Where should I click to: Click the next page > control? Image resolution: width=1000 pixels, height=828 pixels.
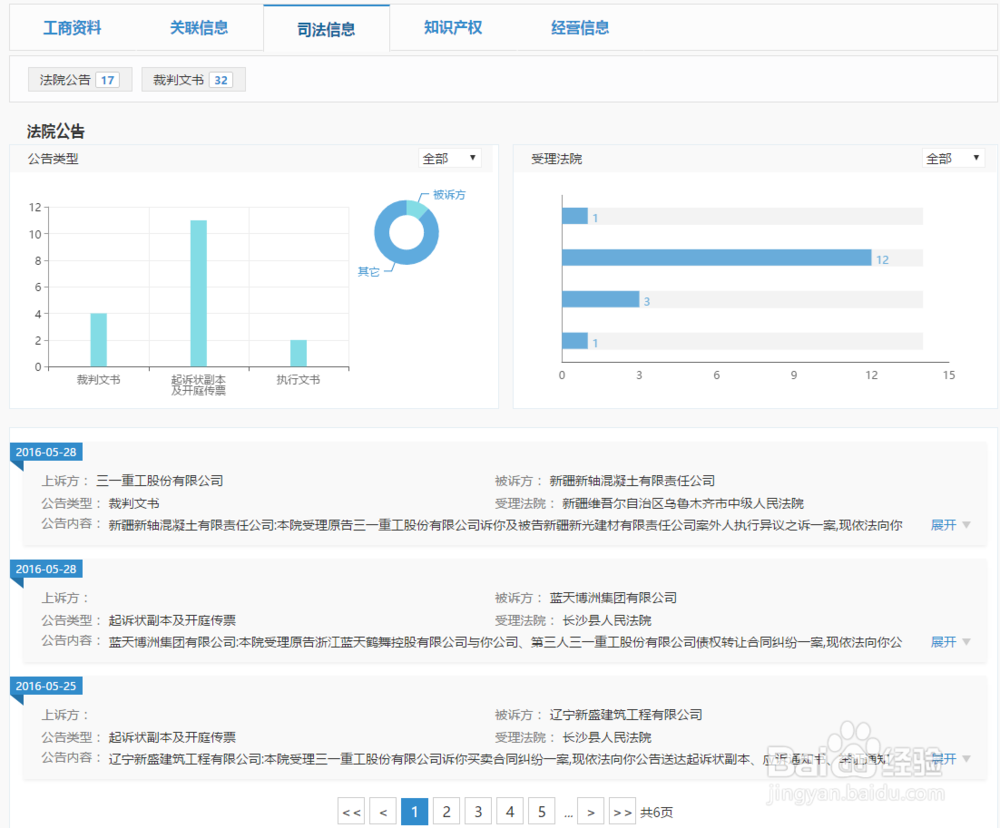click(x=591, y=811)
